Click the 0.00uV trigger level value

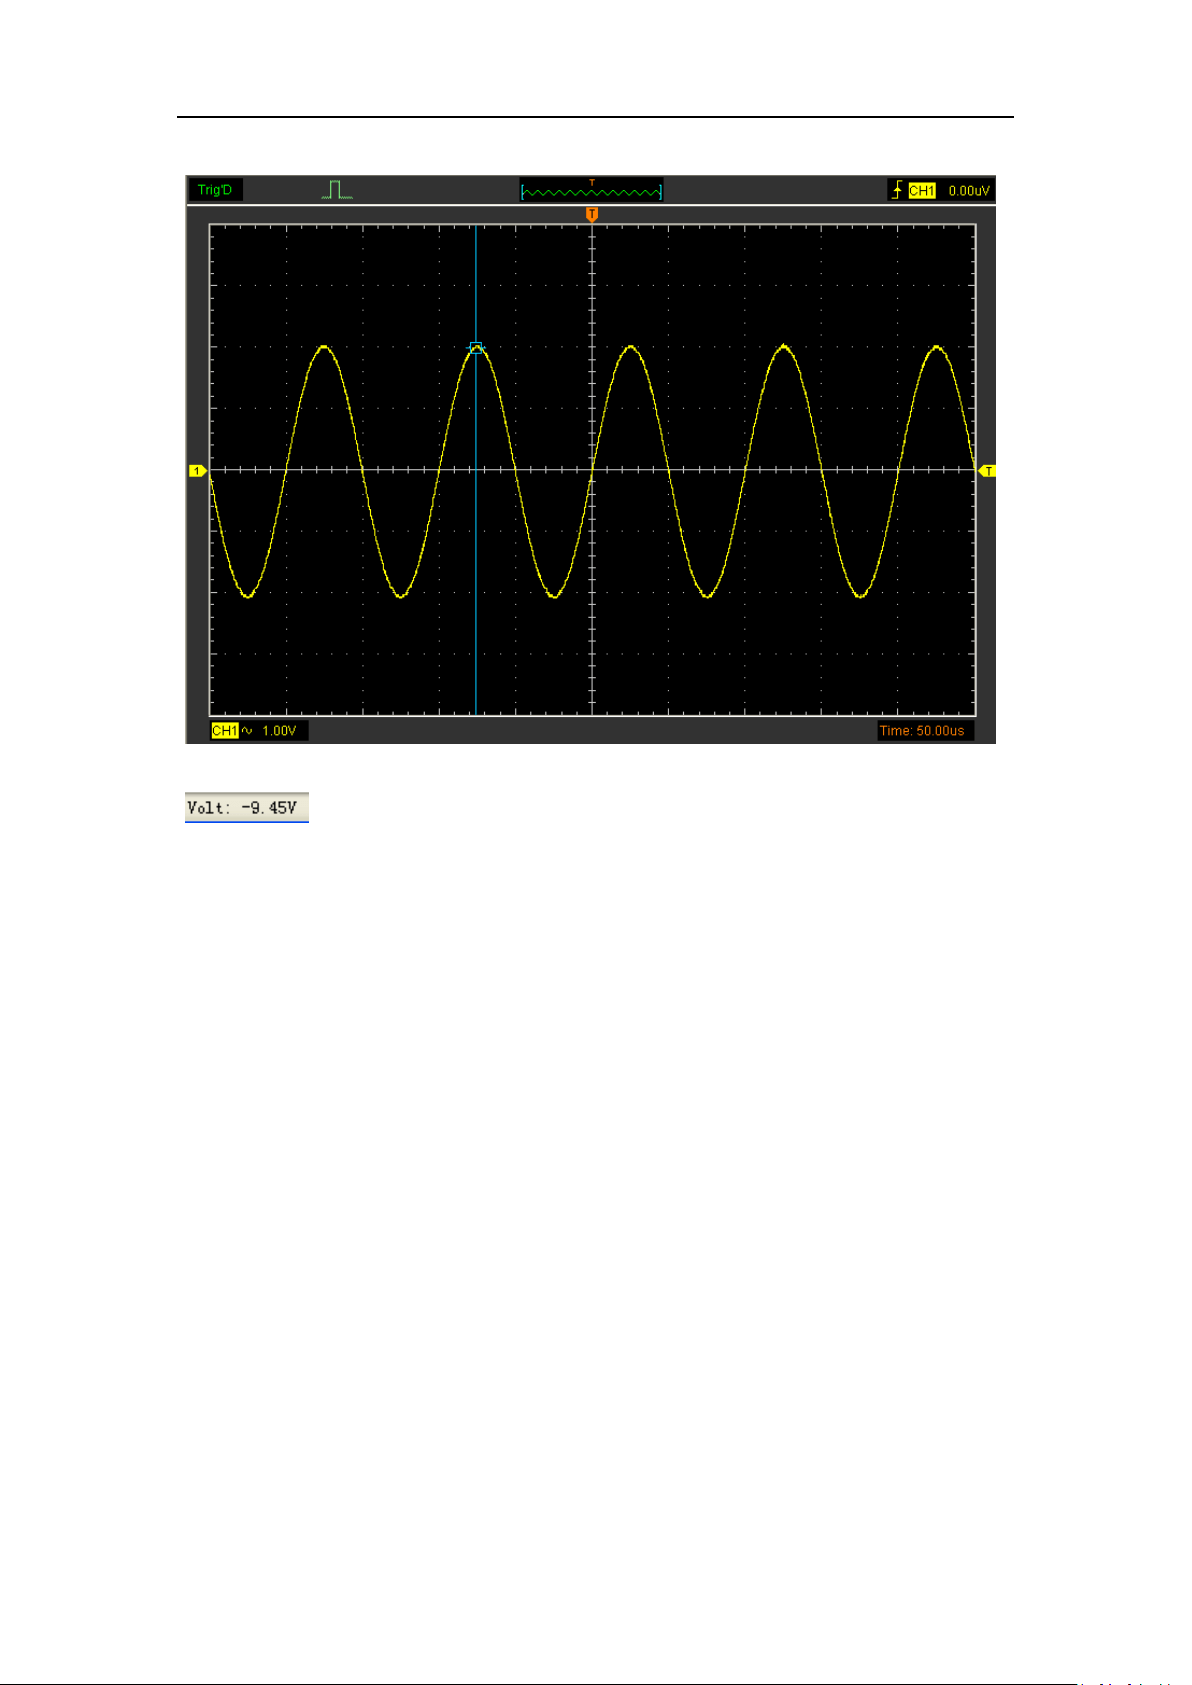[968, 191]
